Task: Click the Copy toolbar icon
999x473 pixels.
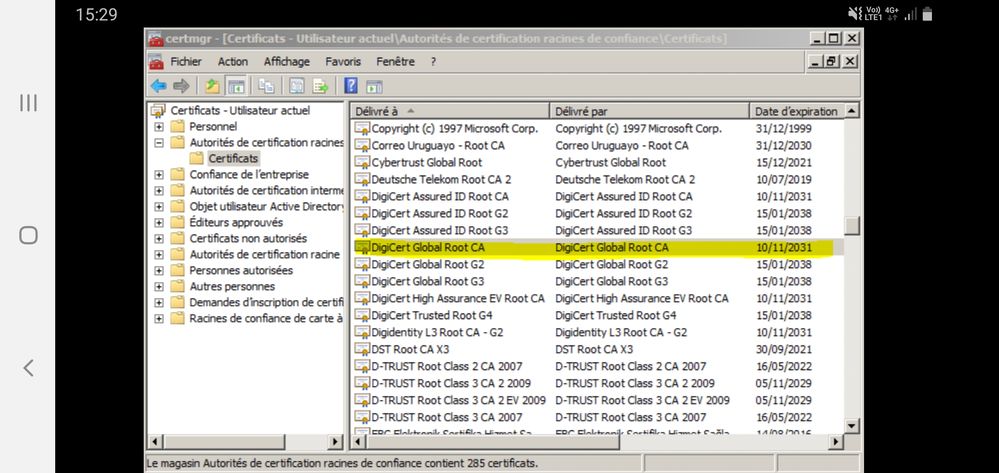Action: tap(267, 86)
